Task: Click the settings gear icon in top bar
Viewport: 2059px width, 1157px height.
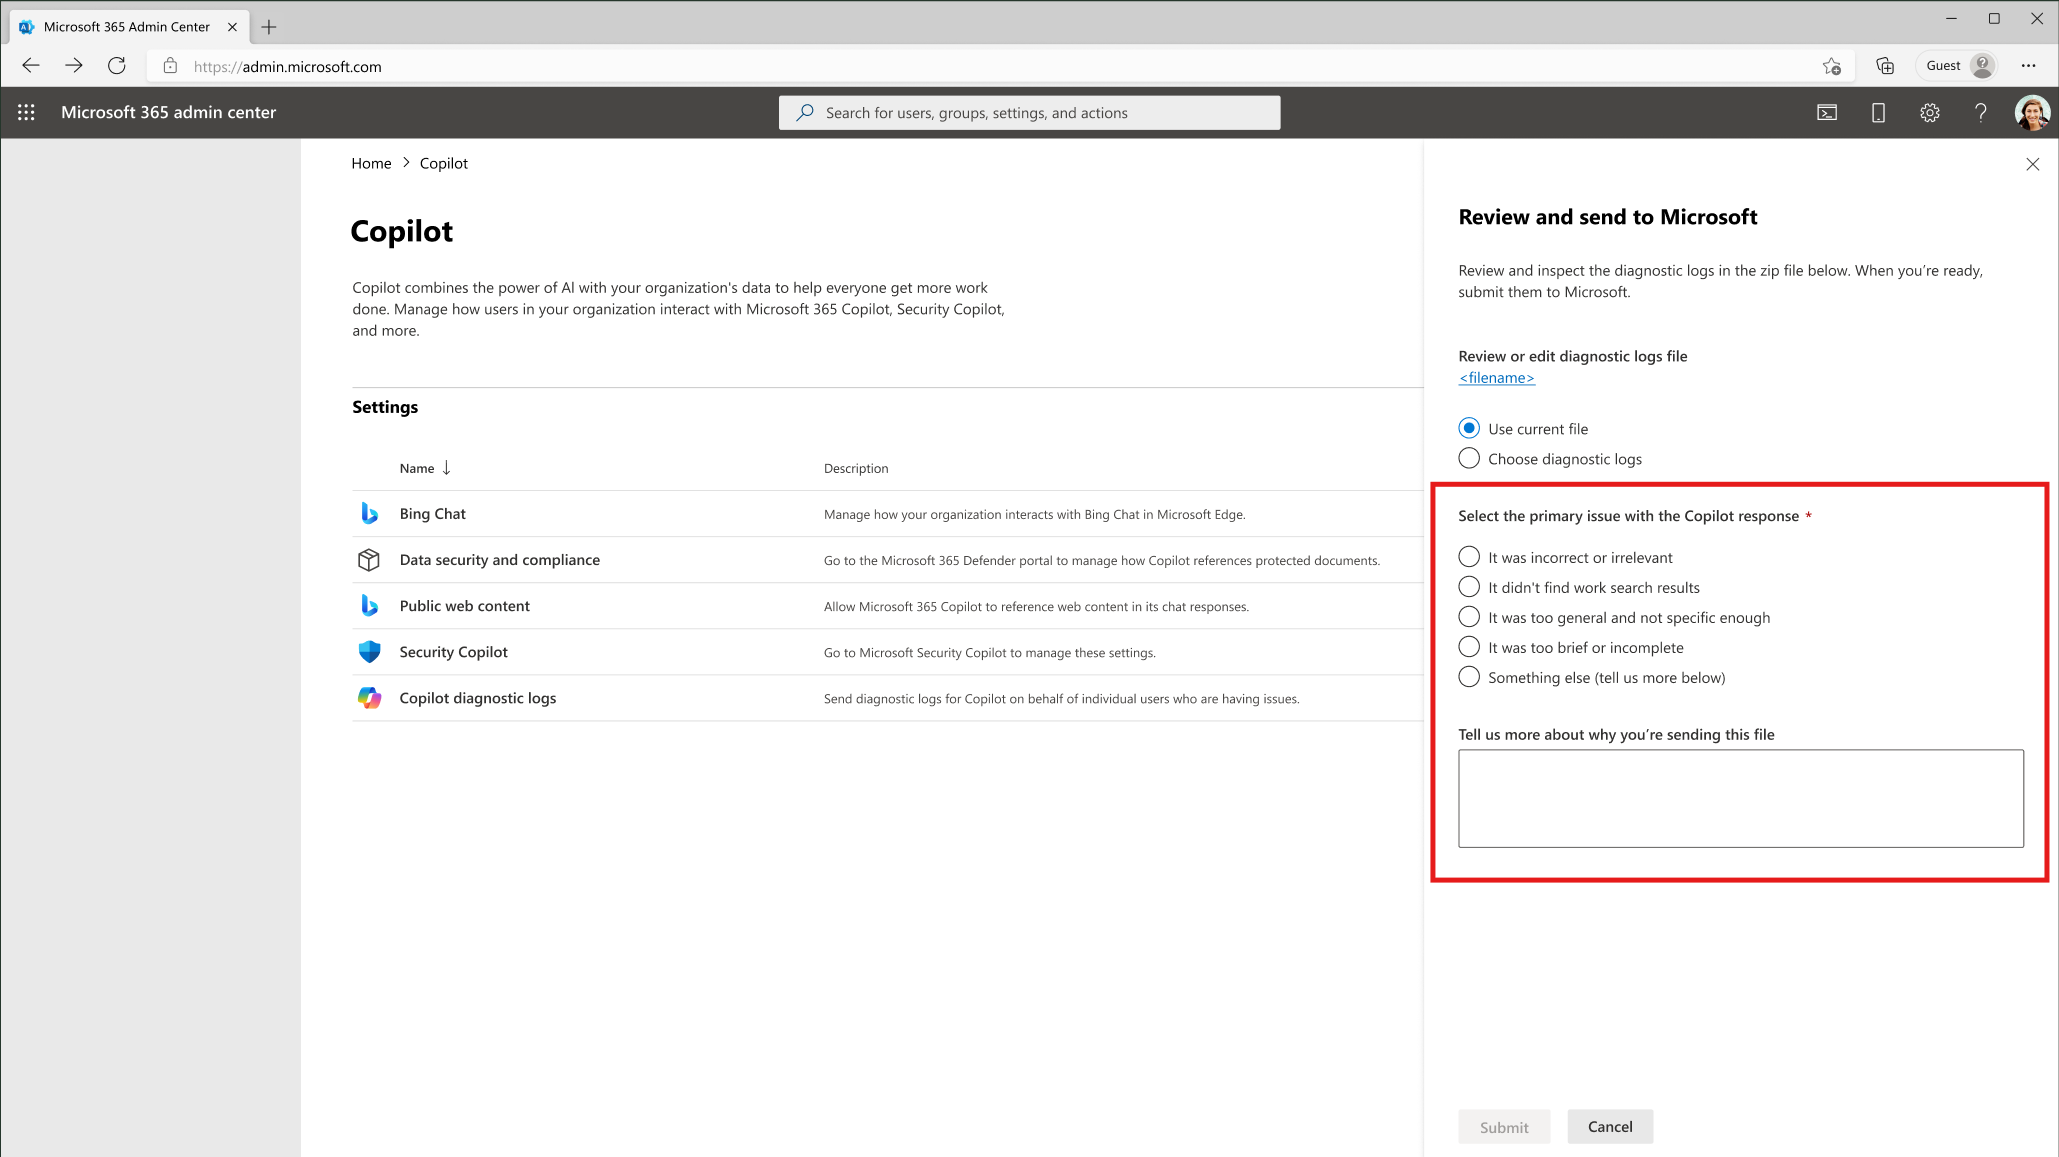Action: (1929, 112)
